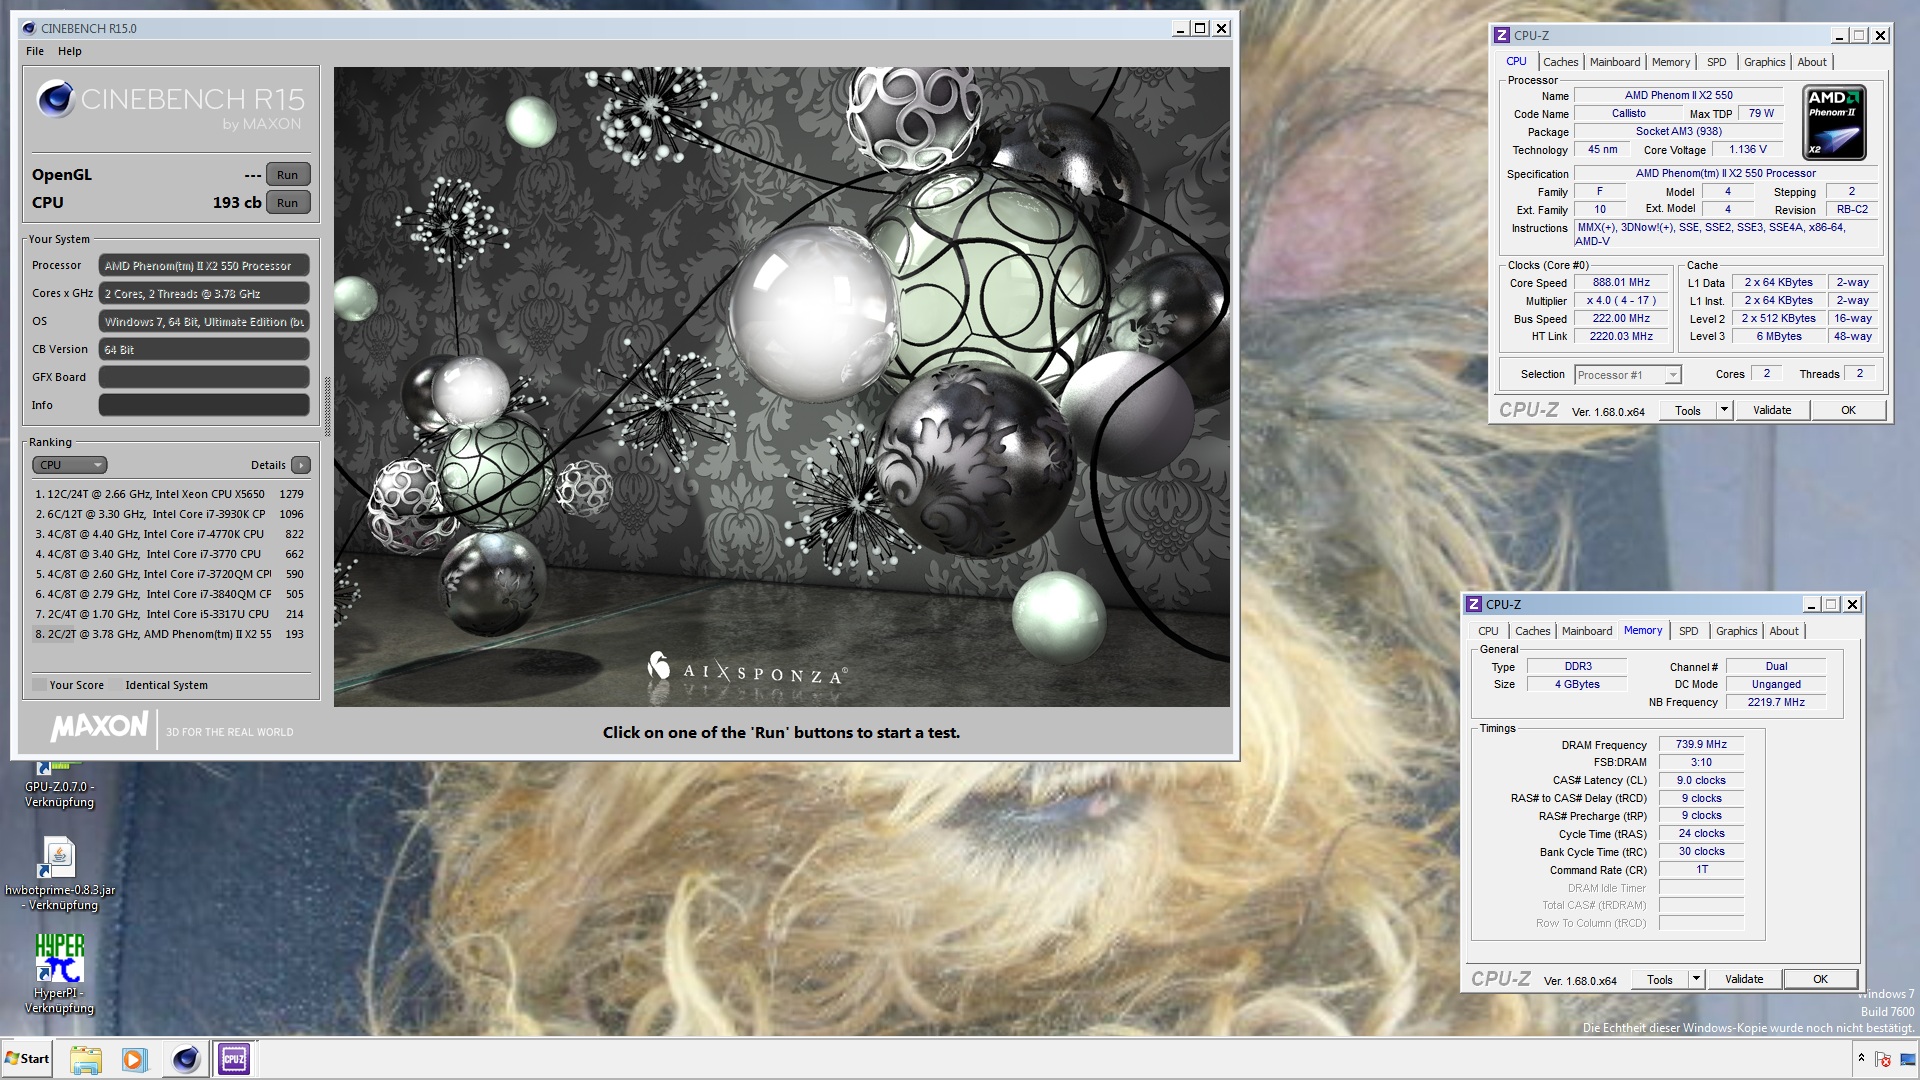Open the Help menu in Cinebench
The image size is (1920, 1080).
[69, 51]
